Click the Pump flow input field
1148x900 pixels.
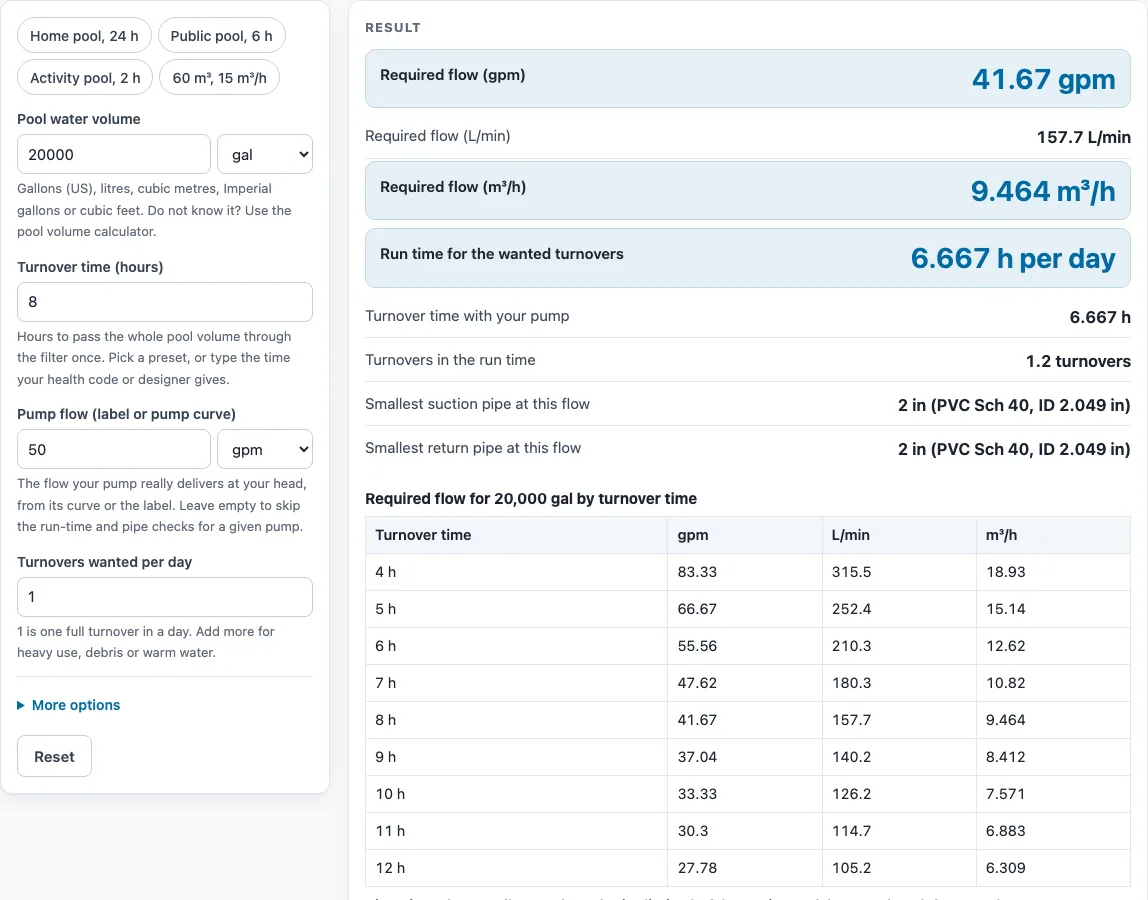[113, 450]
